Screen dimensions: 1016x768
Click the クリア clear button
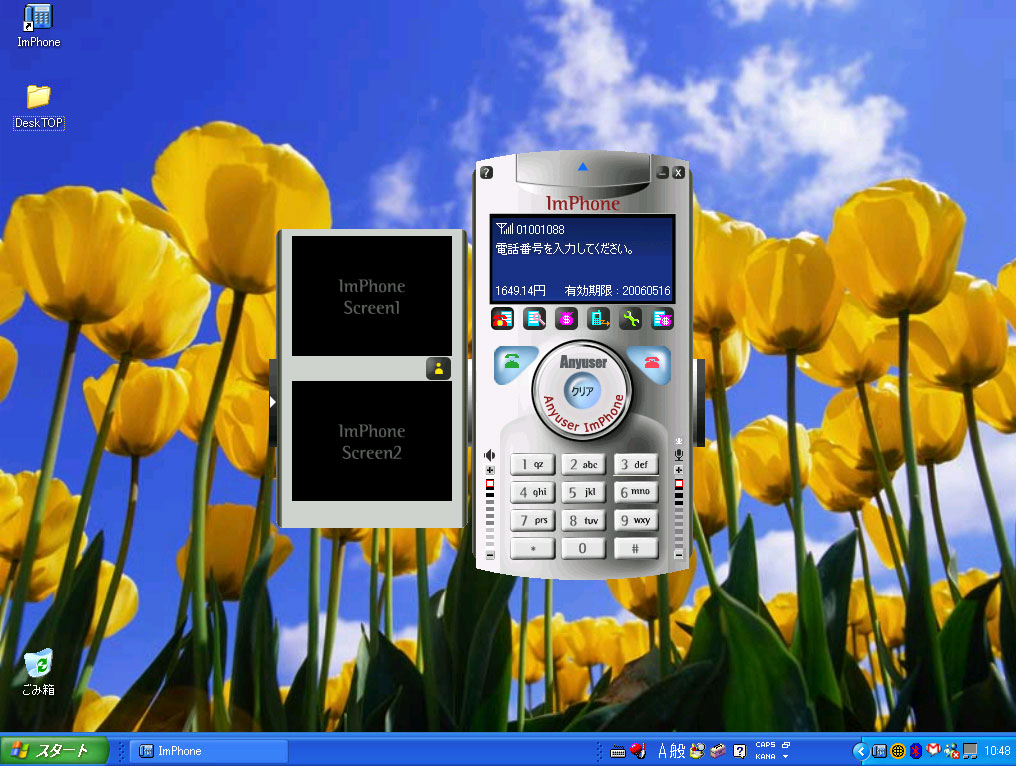(583, 391)
